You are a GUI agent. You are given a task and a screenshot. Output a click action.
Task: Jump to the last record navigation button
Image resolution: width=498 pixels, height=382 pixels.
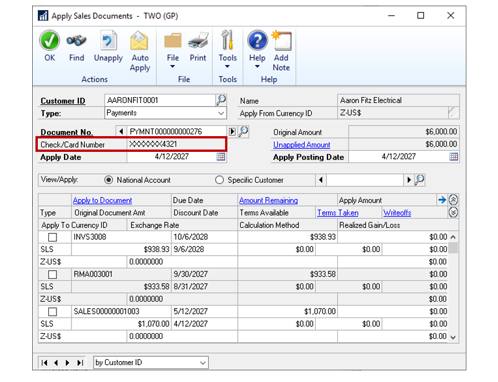(80, 363)
